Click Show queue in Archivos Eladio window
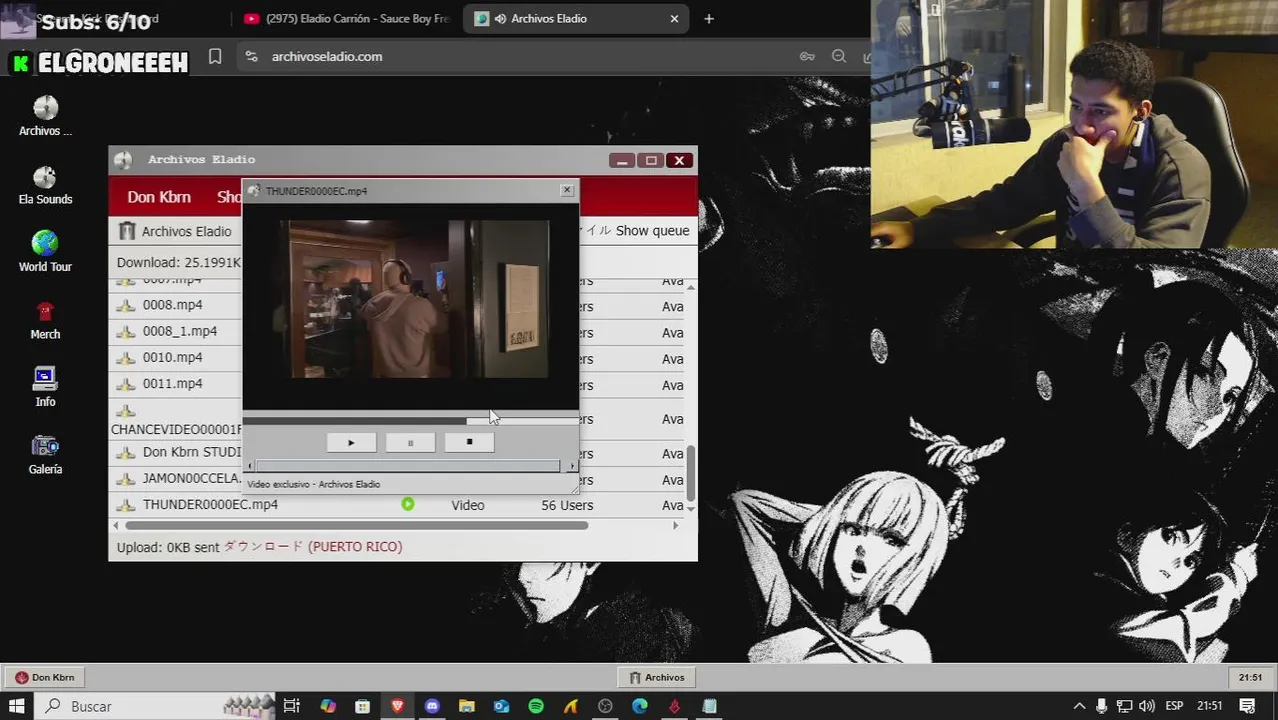The height and width of the screenshot is (720, 1278). [652, 231]
